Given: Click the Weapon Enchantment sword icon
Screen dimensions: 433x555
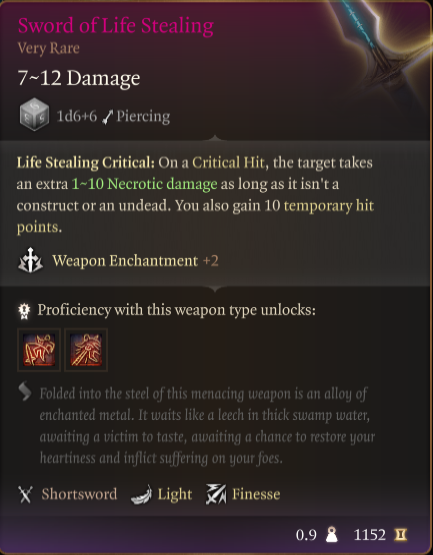Looking at the screenshot, I should 30,260.
